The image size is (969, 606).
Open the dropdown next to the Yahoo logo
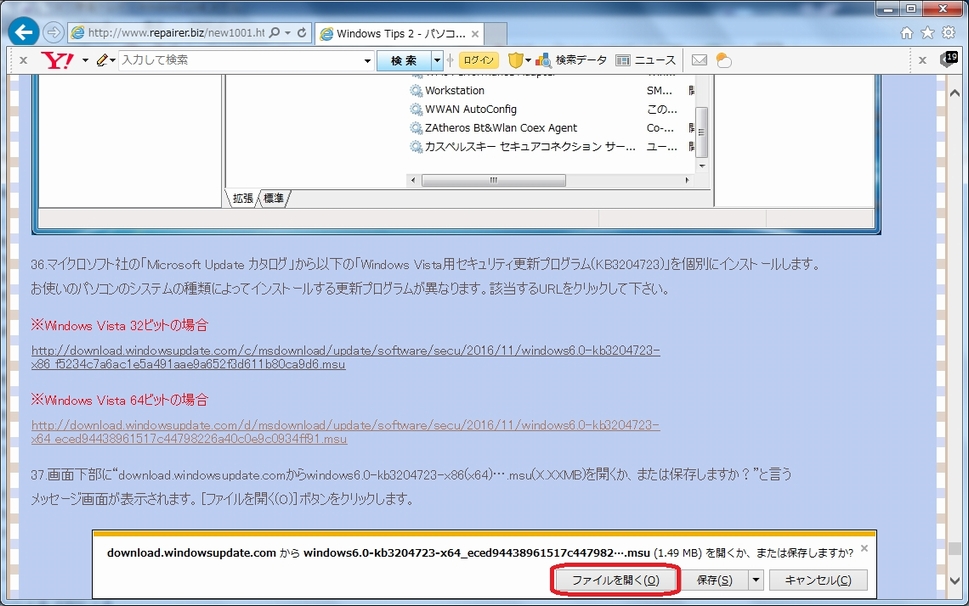click(x=85, y=61)
